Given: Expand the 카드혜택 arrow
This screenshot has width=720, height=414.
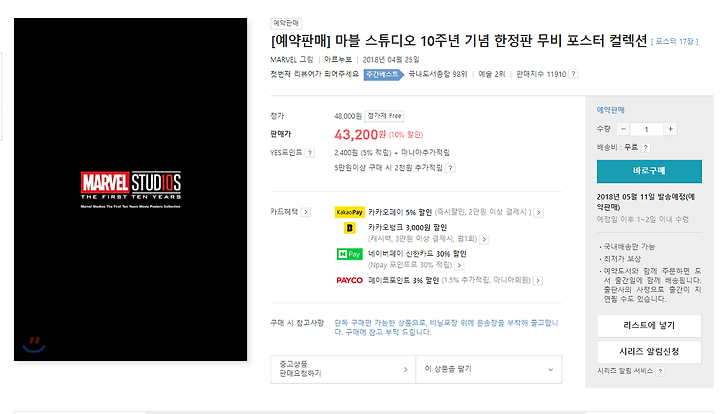Looking at the screenshot, I should coord(306,212).
